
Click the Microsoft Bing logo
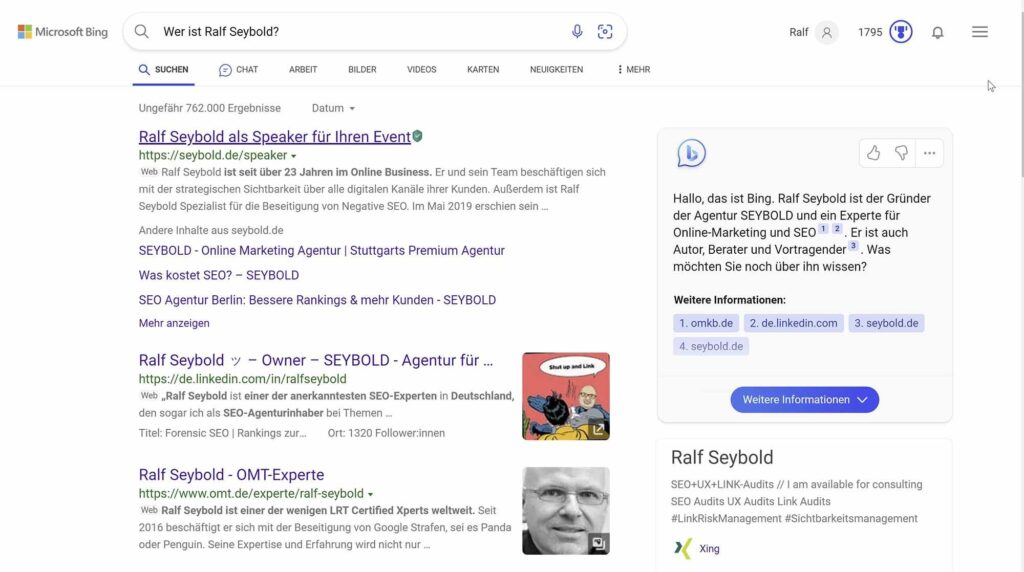pyautogui.click(x=63, y=31)
